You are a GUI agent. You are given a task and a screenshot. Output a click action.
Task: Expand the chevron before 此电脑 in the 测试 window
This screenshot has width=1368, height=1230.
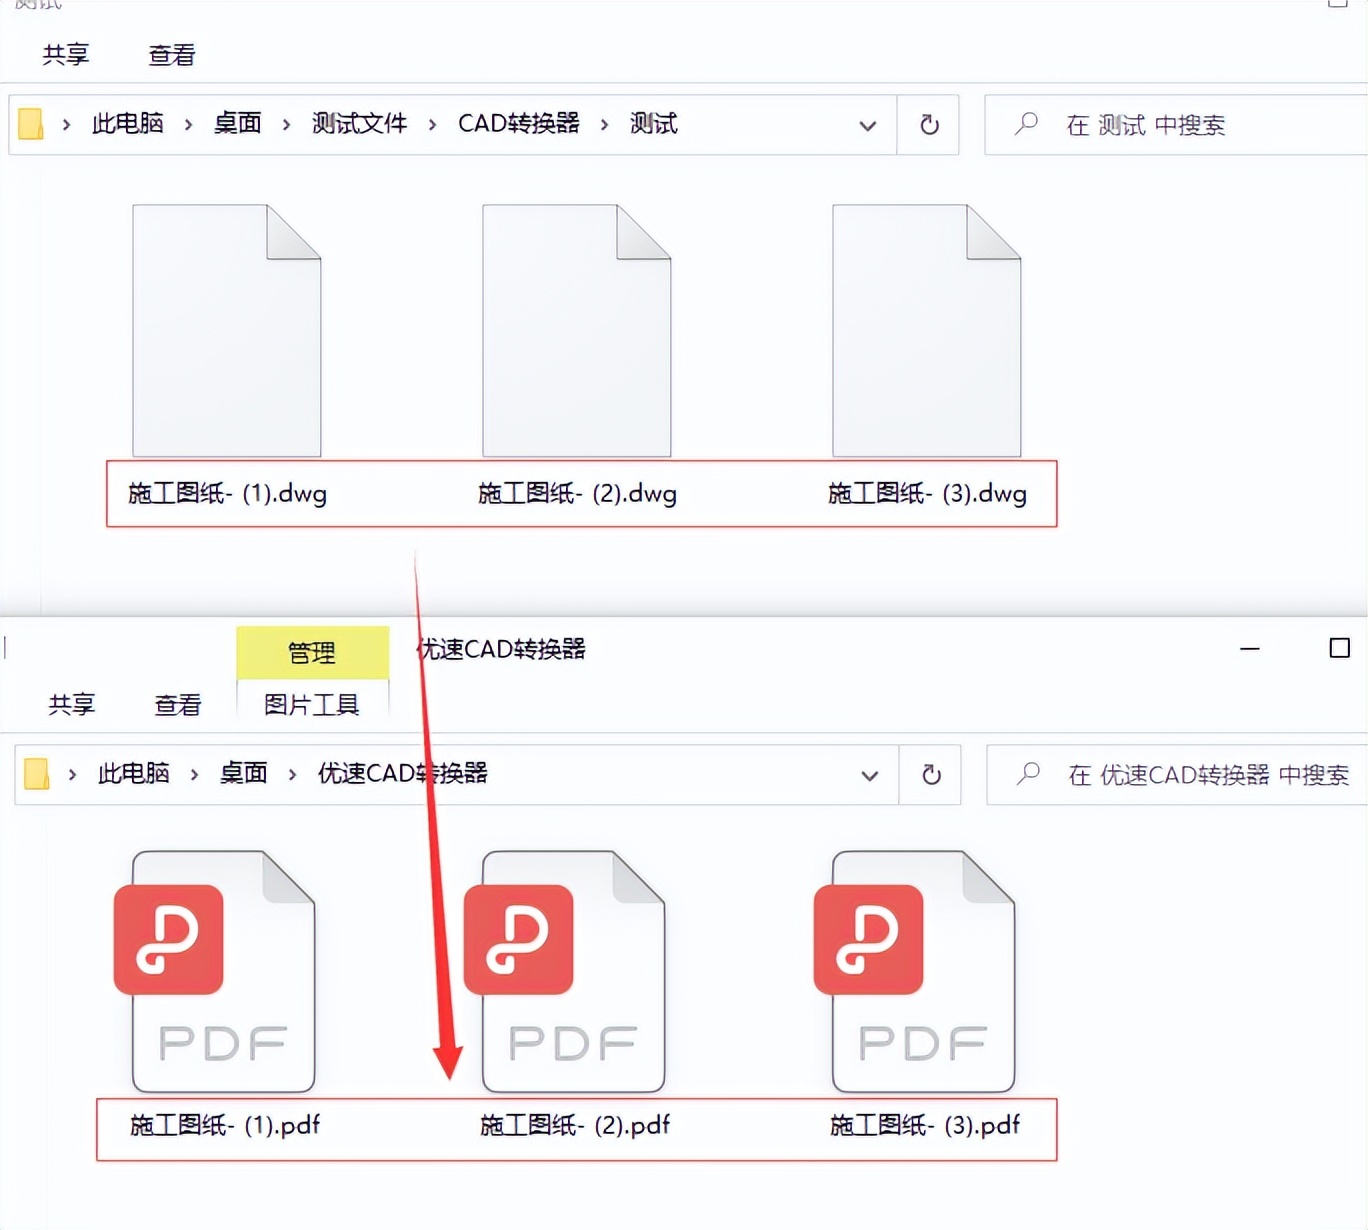(x=66, y=124)
